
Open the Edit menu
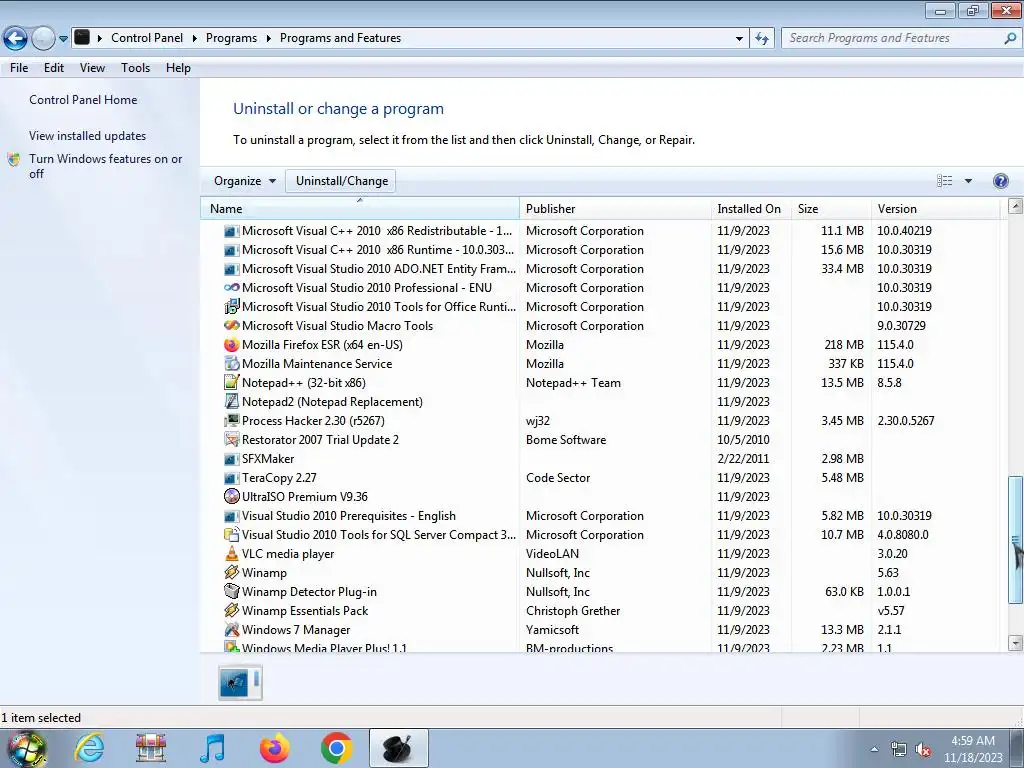[x=54, y=68]
